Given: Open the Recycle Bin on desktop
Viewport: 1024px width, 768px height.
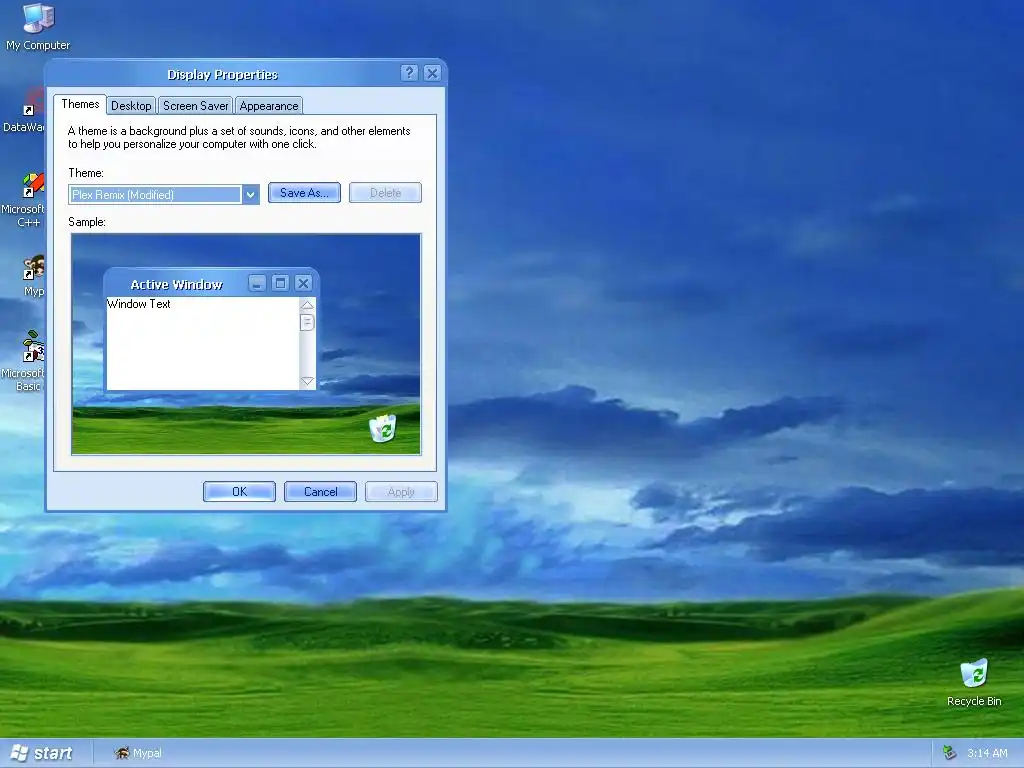Looking at the screenshot, I should (x=974, y=683).
